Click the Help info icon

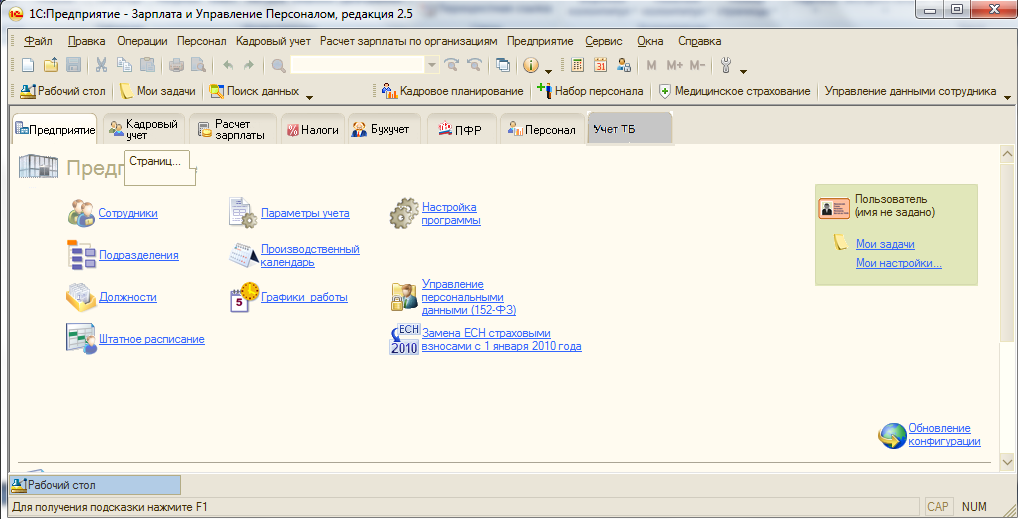[x=531, y=65]
